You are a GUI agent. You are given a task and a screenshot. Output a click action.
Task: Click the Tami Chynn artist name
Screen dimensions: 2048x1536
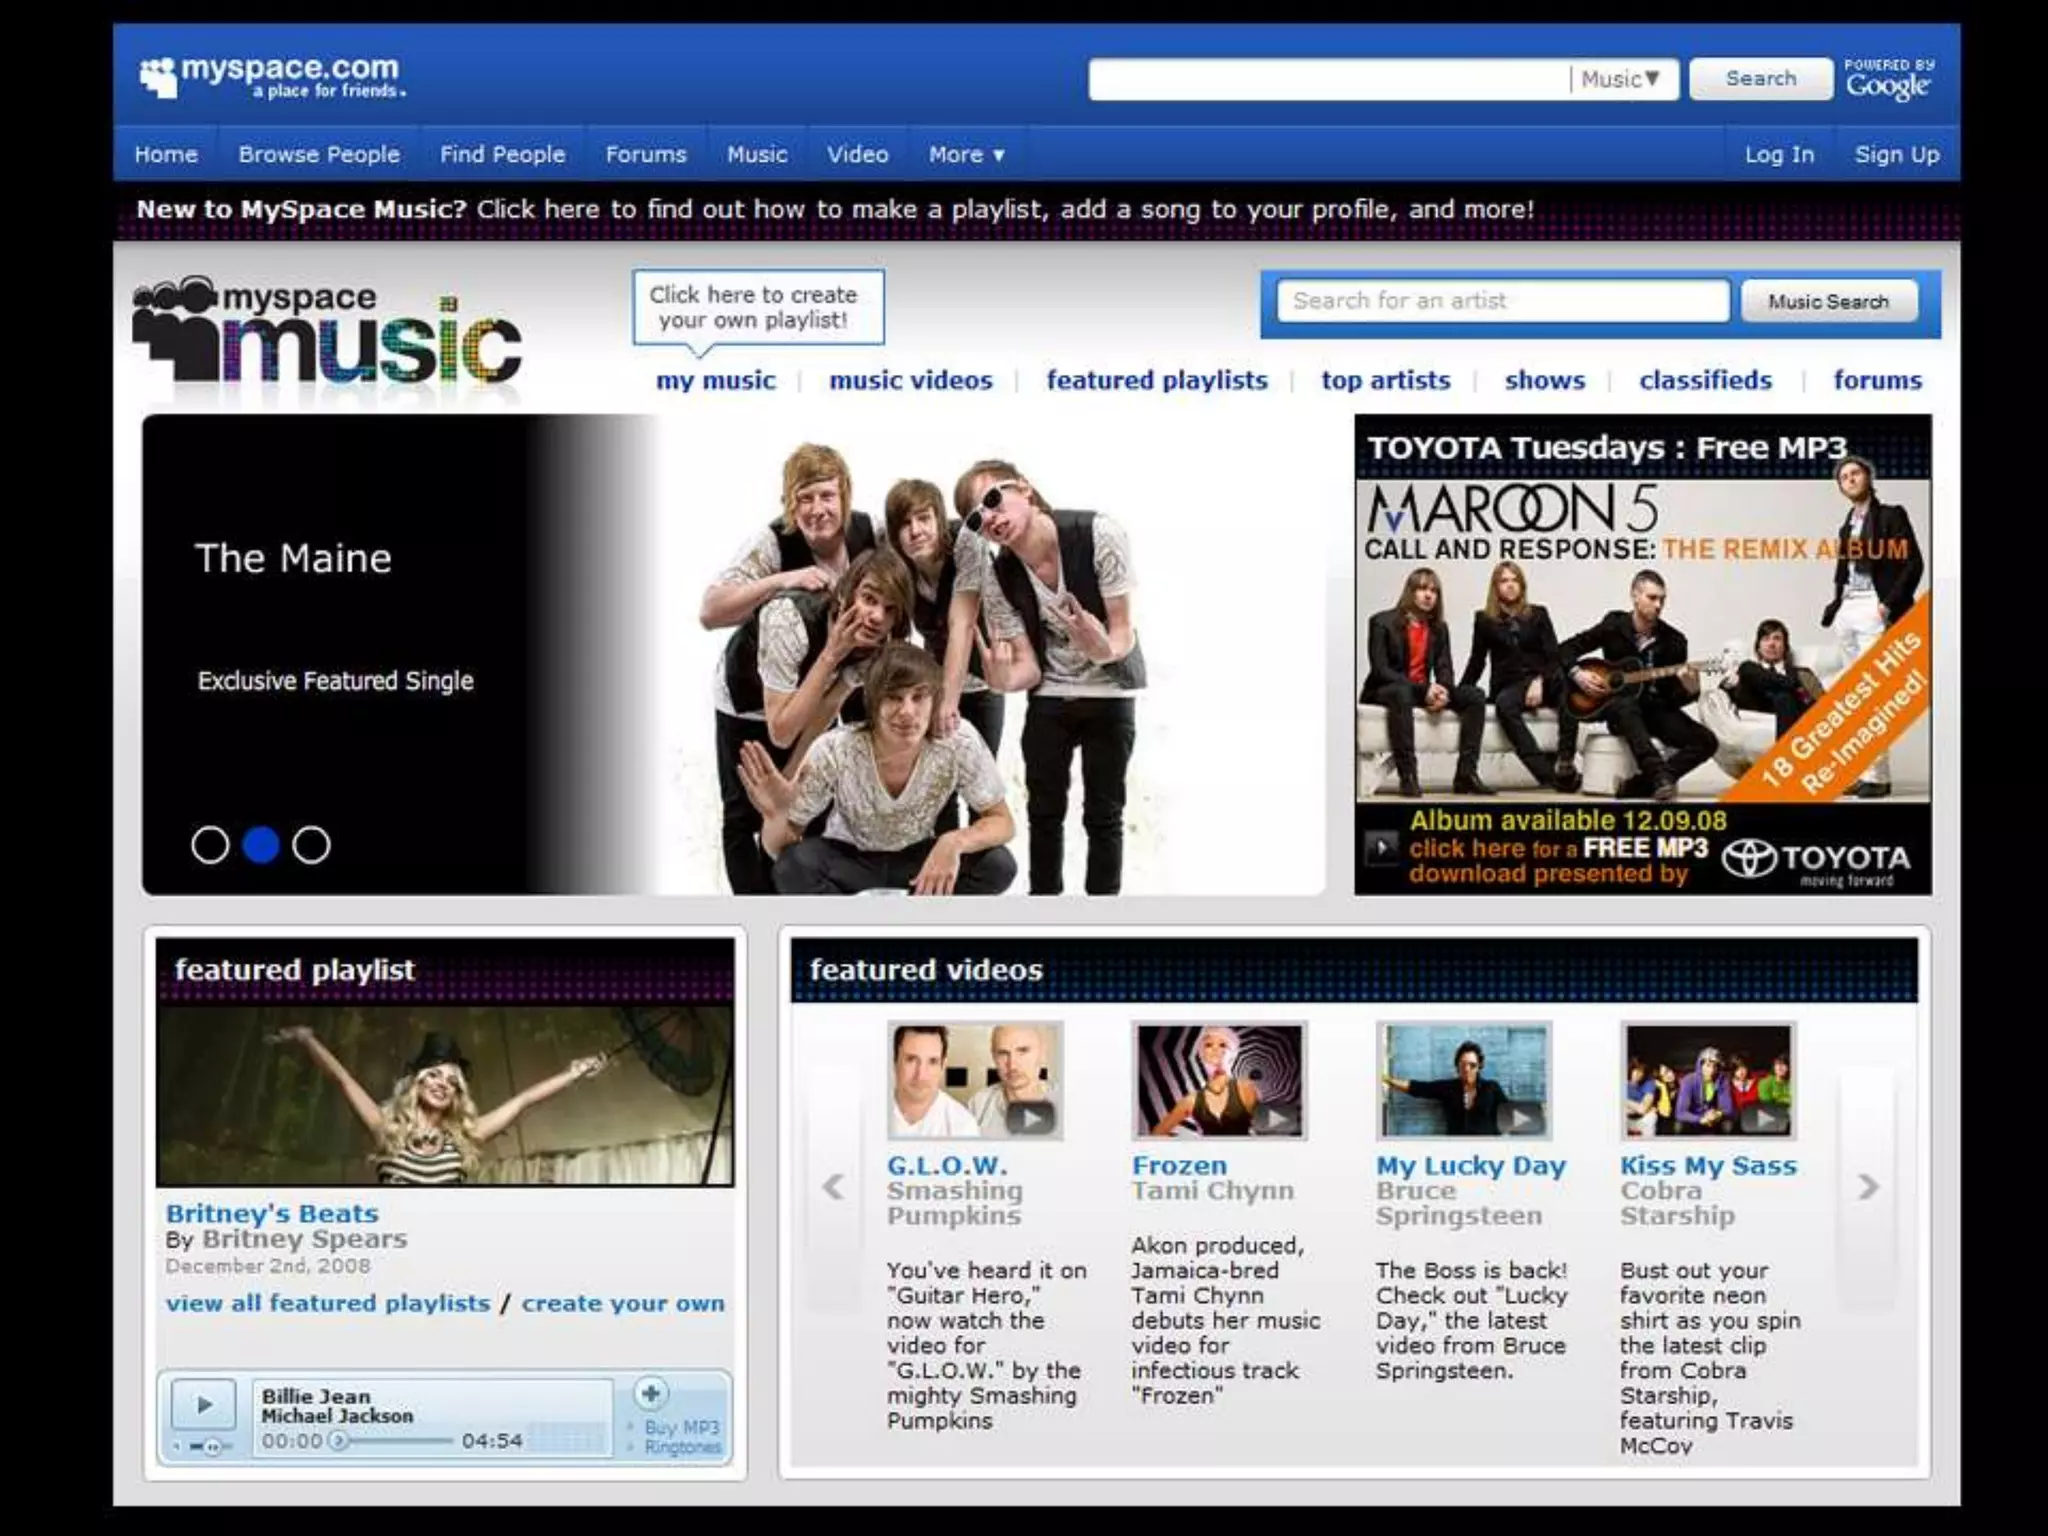(1213, 1190)
